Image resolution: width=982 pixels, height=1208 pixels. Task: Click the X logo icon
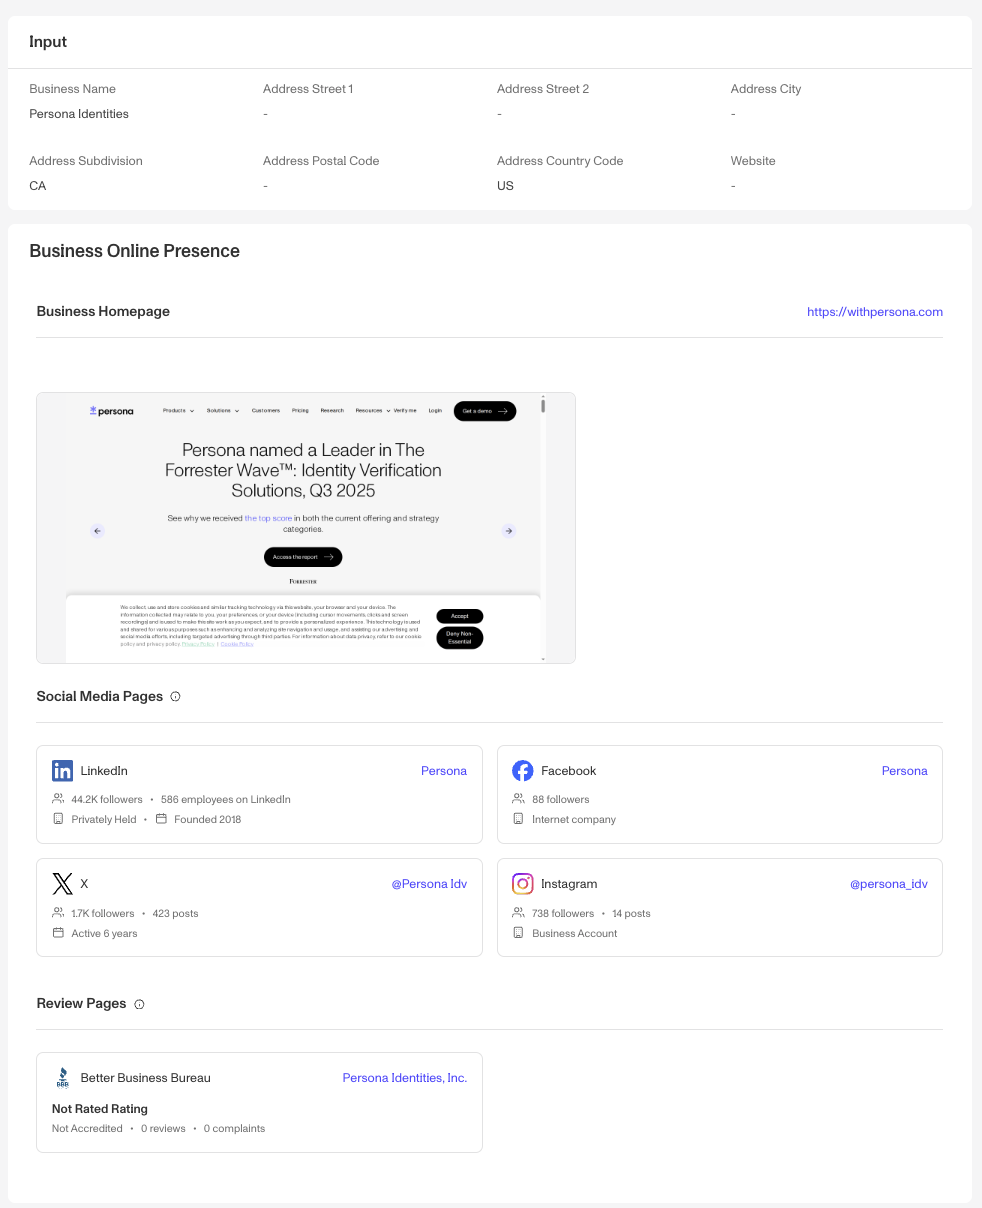point(62,884)
